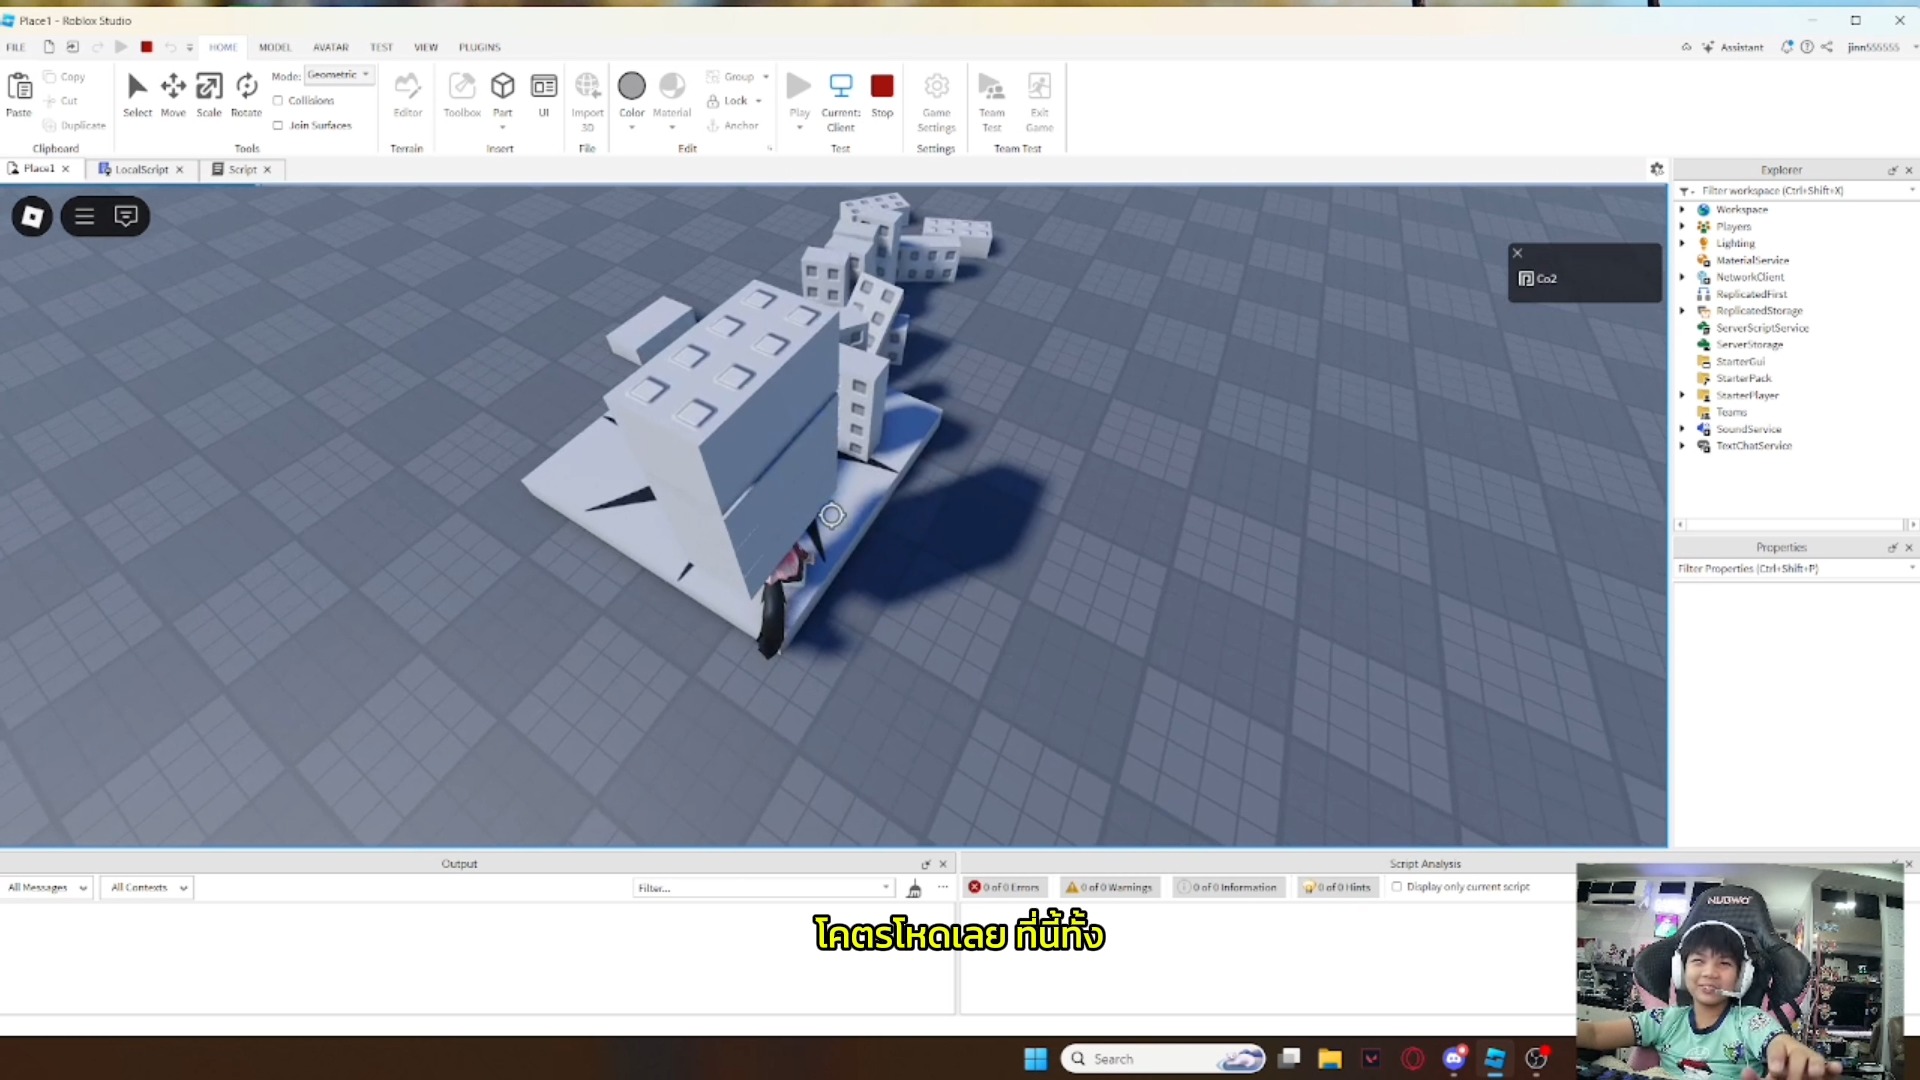
Task: Click the Output Filter field
Action: coord(762,888)
